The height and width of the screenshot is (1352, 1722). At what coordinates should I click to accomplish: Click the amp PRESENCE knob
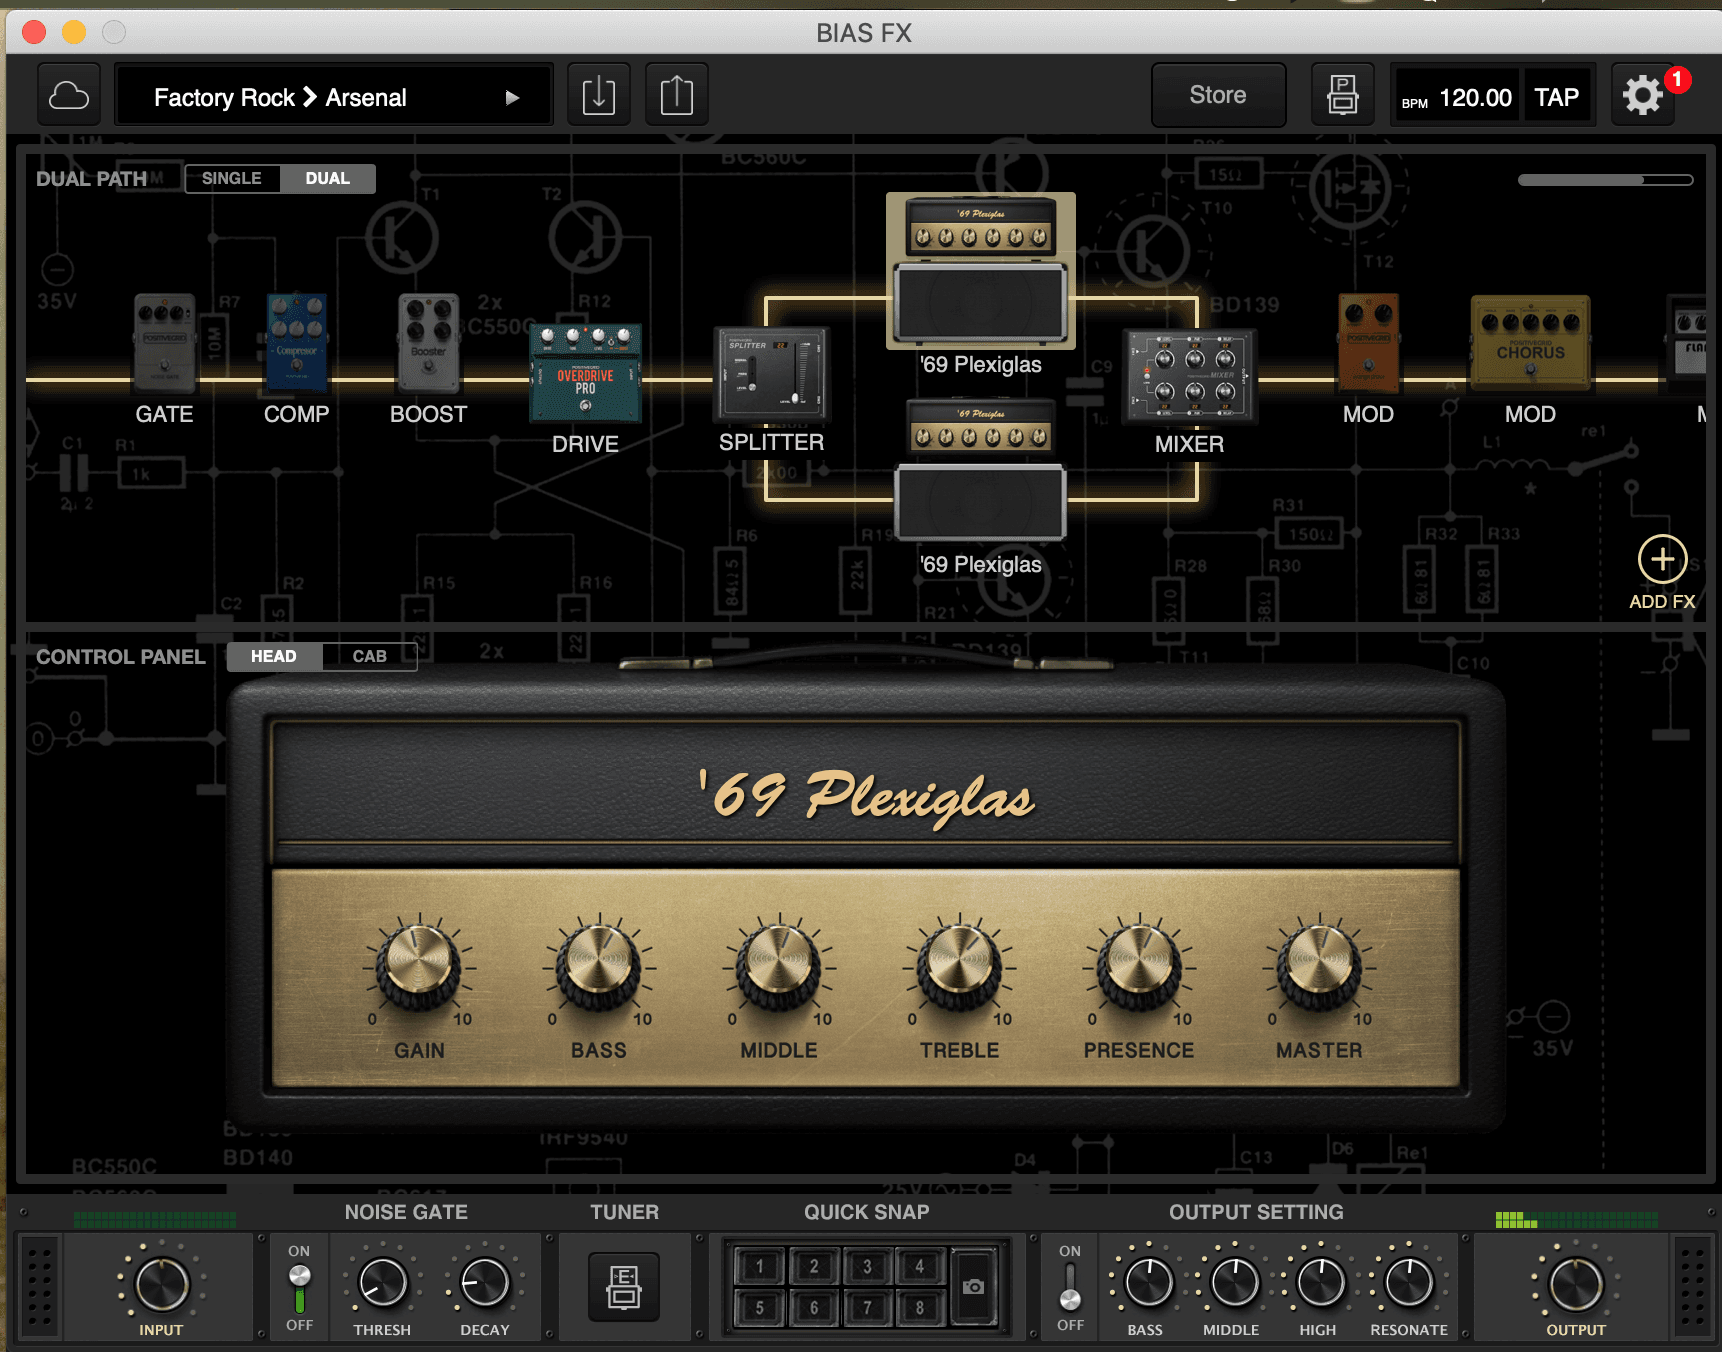1139,964
